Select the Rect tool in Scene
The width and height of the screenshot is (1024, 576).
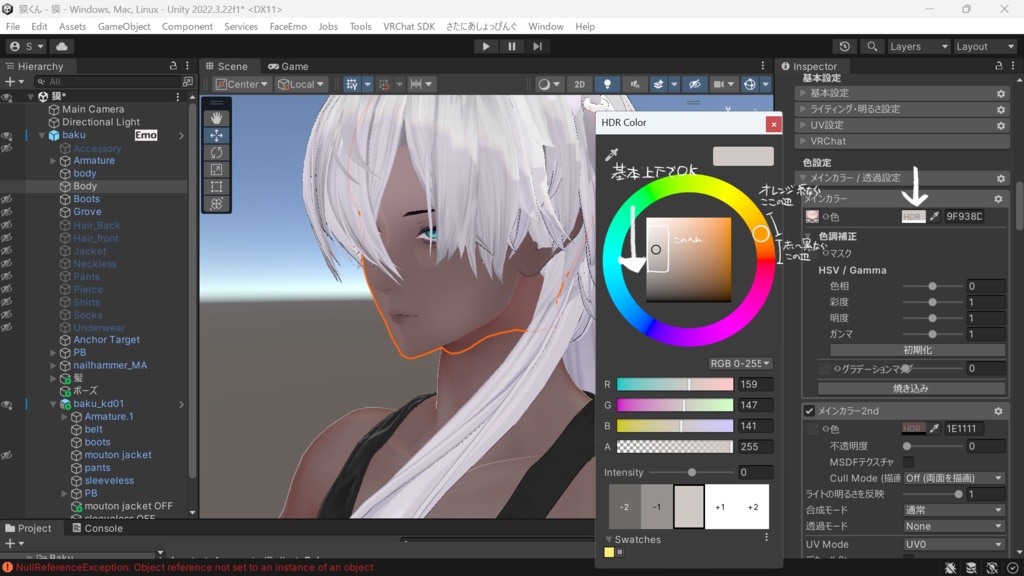pyautogui.click(x=216, y=186)
